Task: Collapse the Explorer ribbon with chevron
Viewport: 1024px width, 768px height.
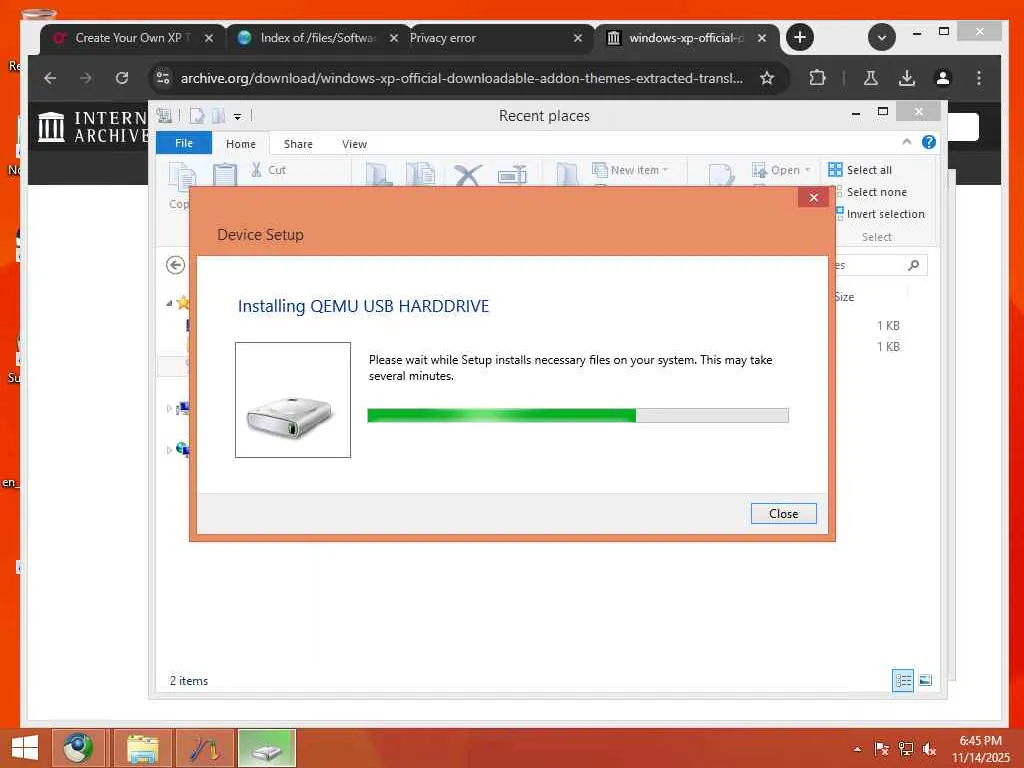Action: [906, 142]
